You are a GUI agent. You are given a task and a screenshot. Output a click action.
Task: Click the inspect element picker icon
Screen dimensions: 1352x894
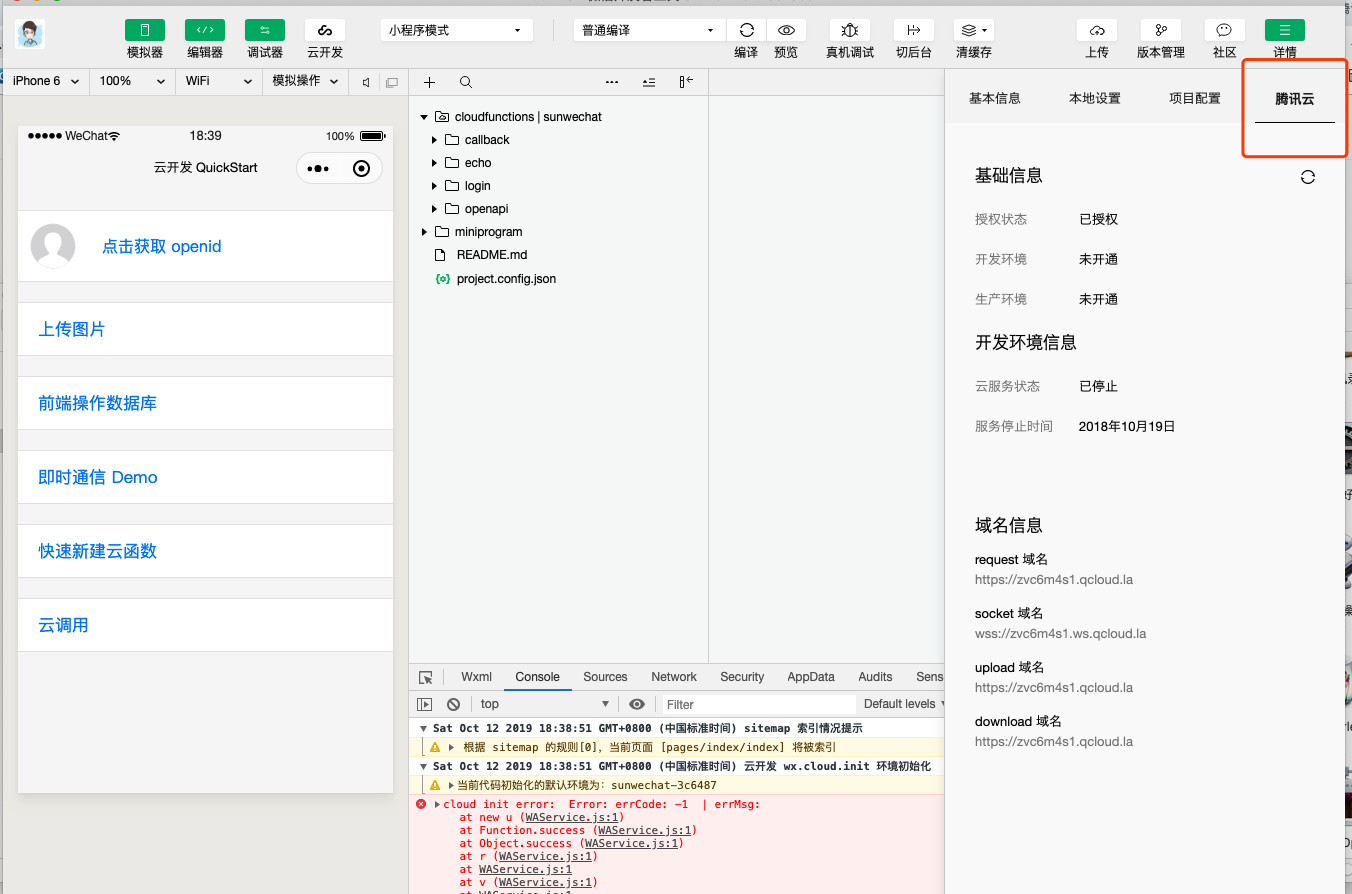point(426,677)
